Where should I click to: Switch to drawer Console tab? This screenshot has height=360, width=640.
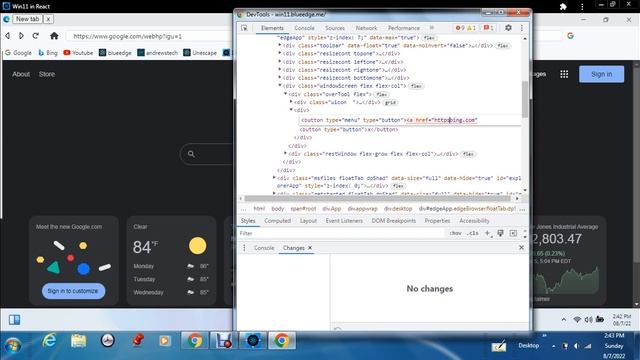point(264,248)
